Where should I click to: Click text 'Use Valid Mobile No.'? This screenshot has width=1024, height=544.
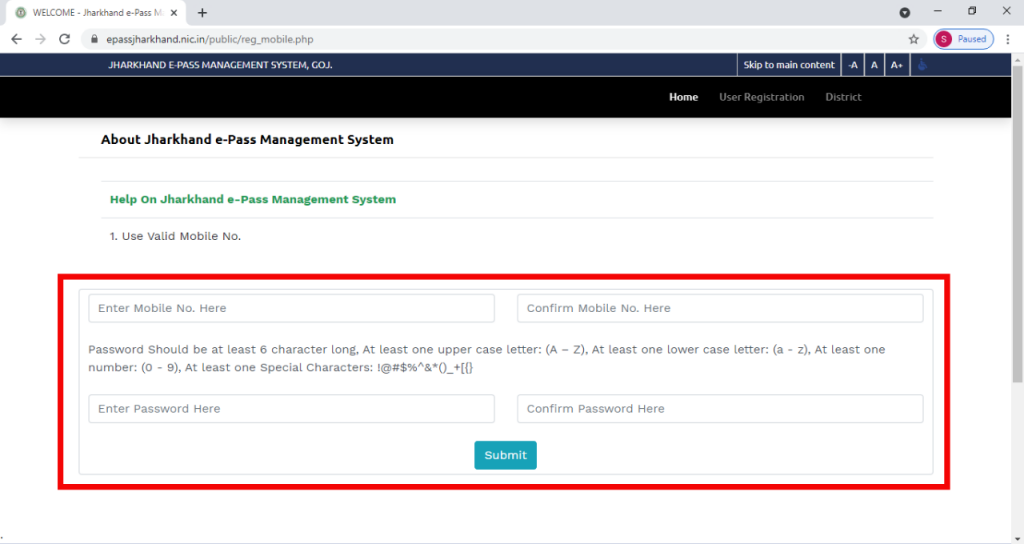[181, 236]
